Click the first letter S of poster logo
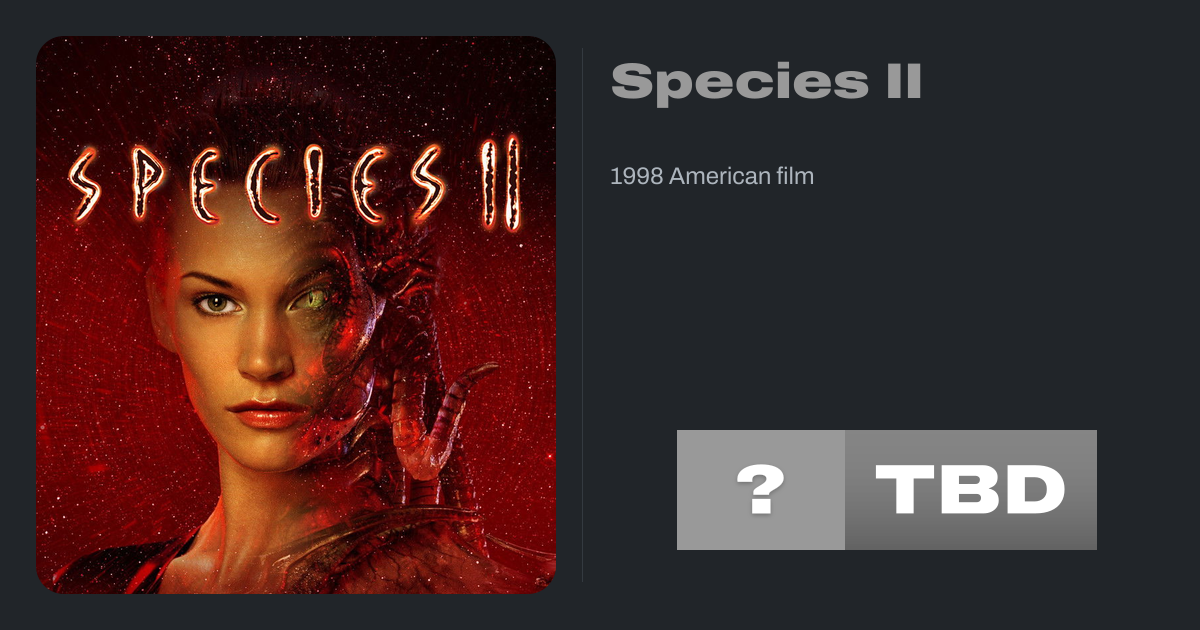Screen dimensions: 1200x630 tap(87, 185)
